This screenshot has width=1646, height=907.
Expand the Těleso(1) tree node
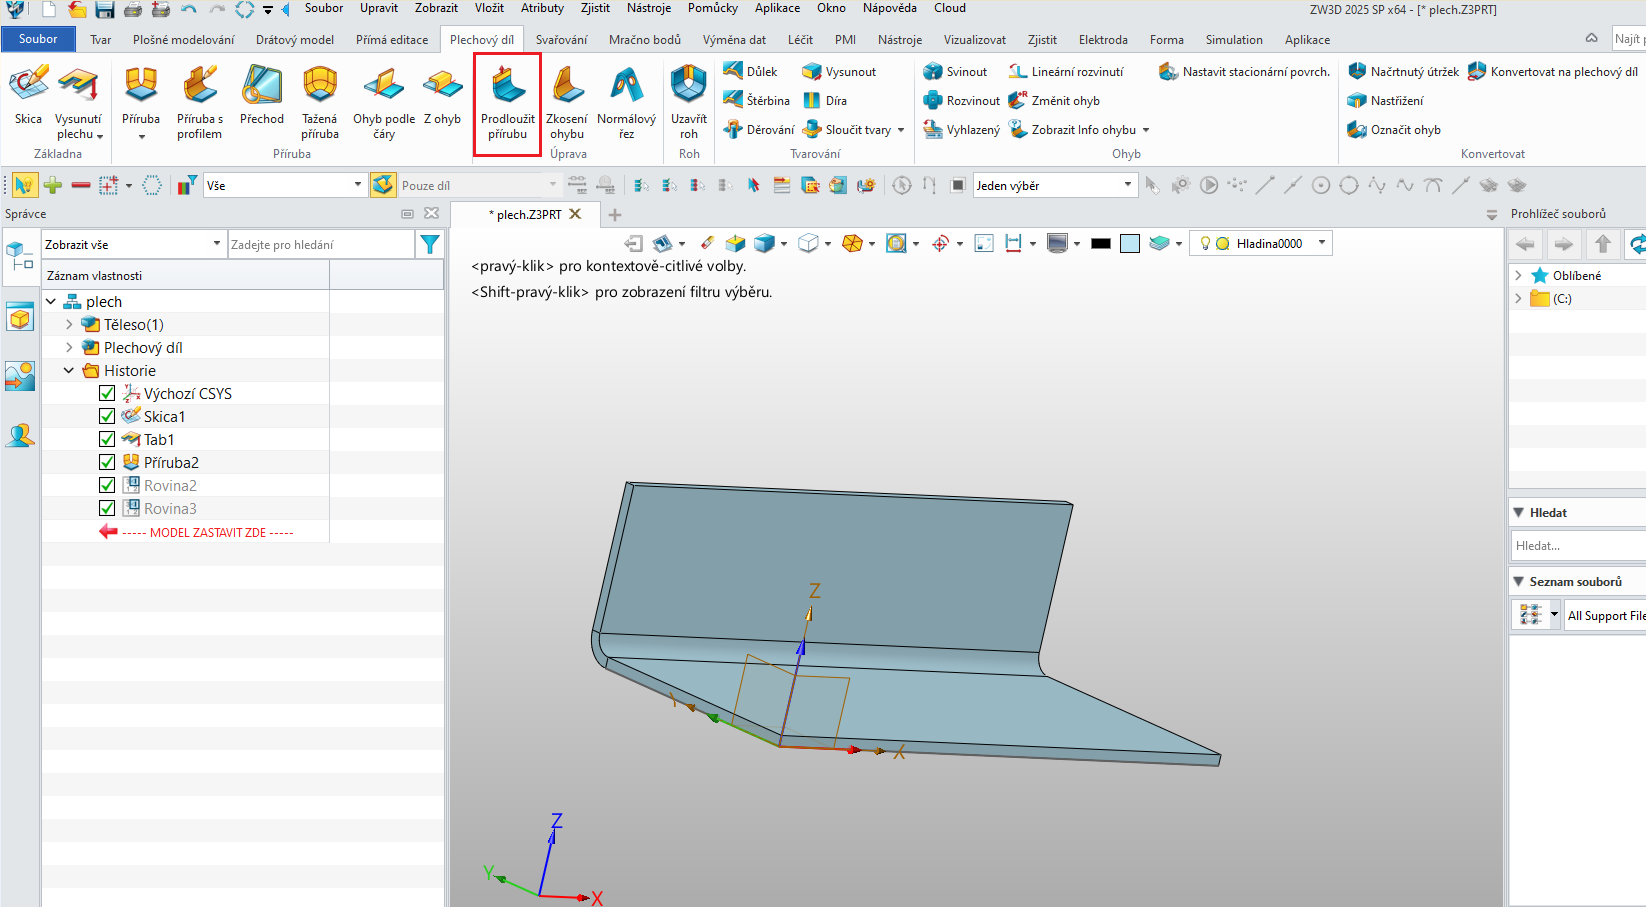tap(69, 324)
